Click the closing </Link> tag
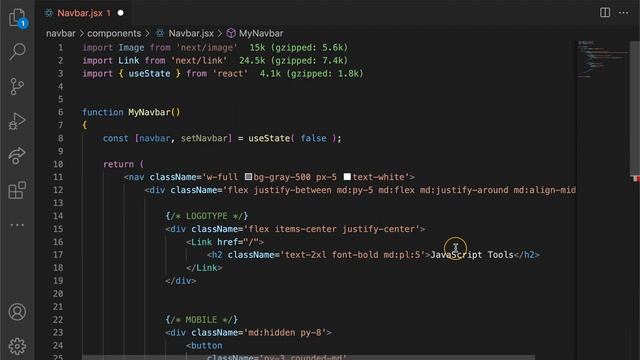The image size is (640, 360). pyautogui.click(x=204, y=268)
